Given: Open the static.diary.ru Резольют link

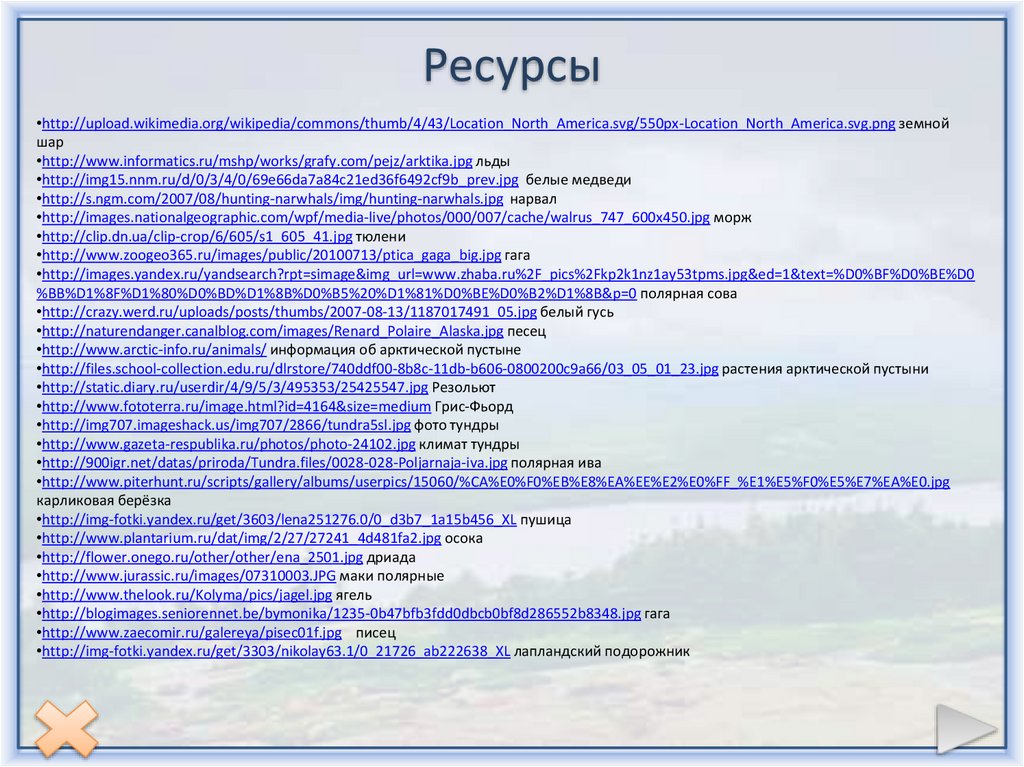Looking at the screenshot, I should pyautogui.click(x=235, y=387).
